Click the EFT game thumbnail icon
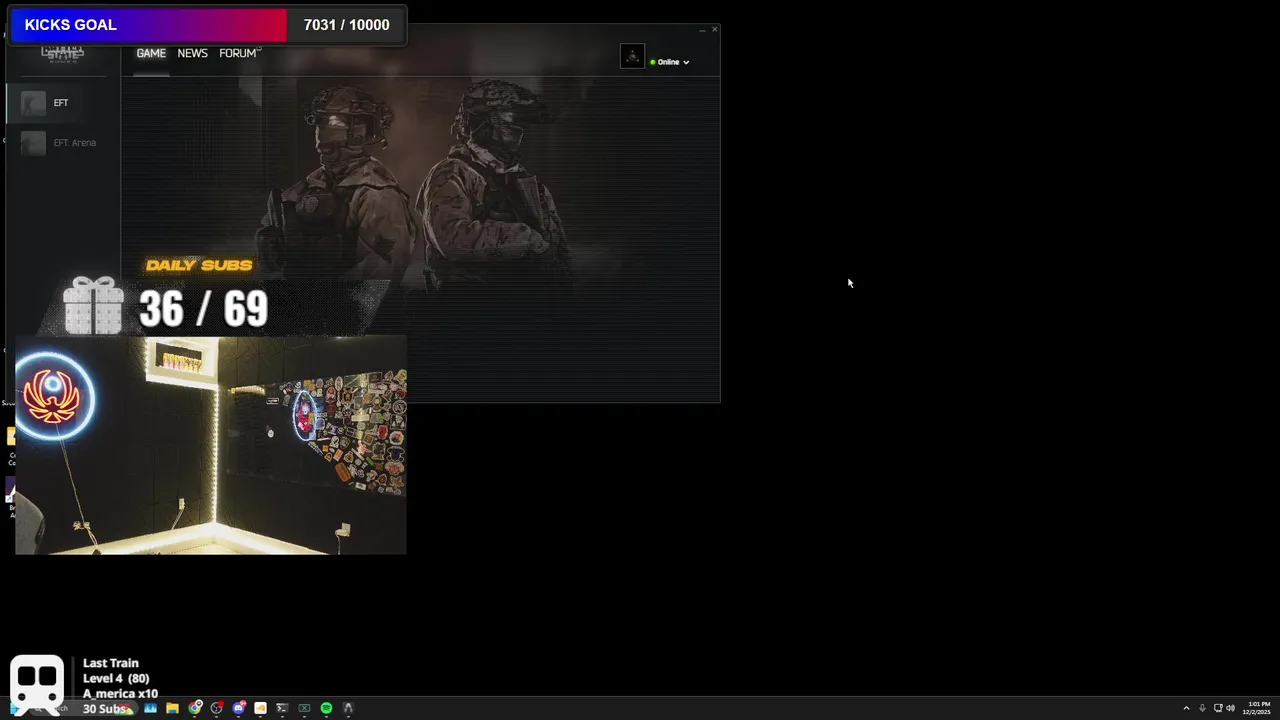 (33, 103)
